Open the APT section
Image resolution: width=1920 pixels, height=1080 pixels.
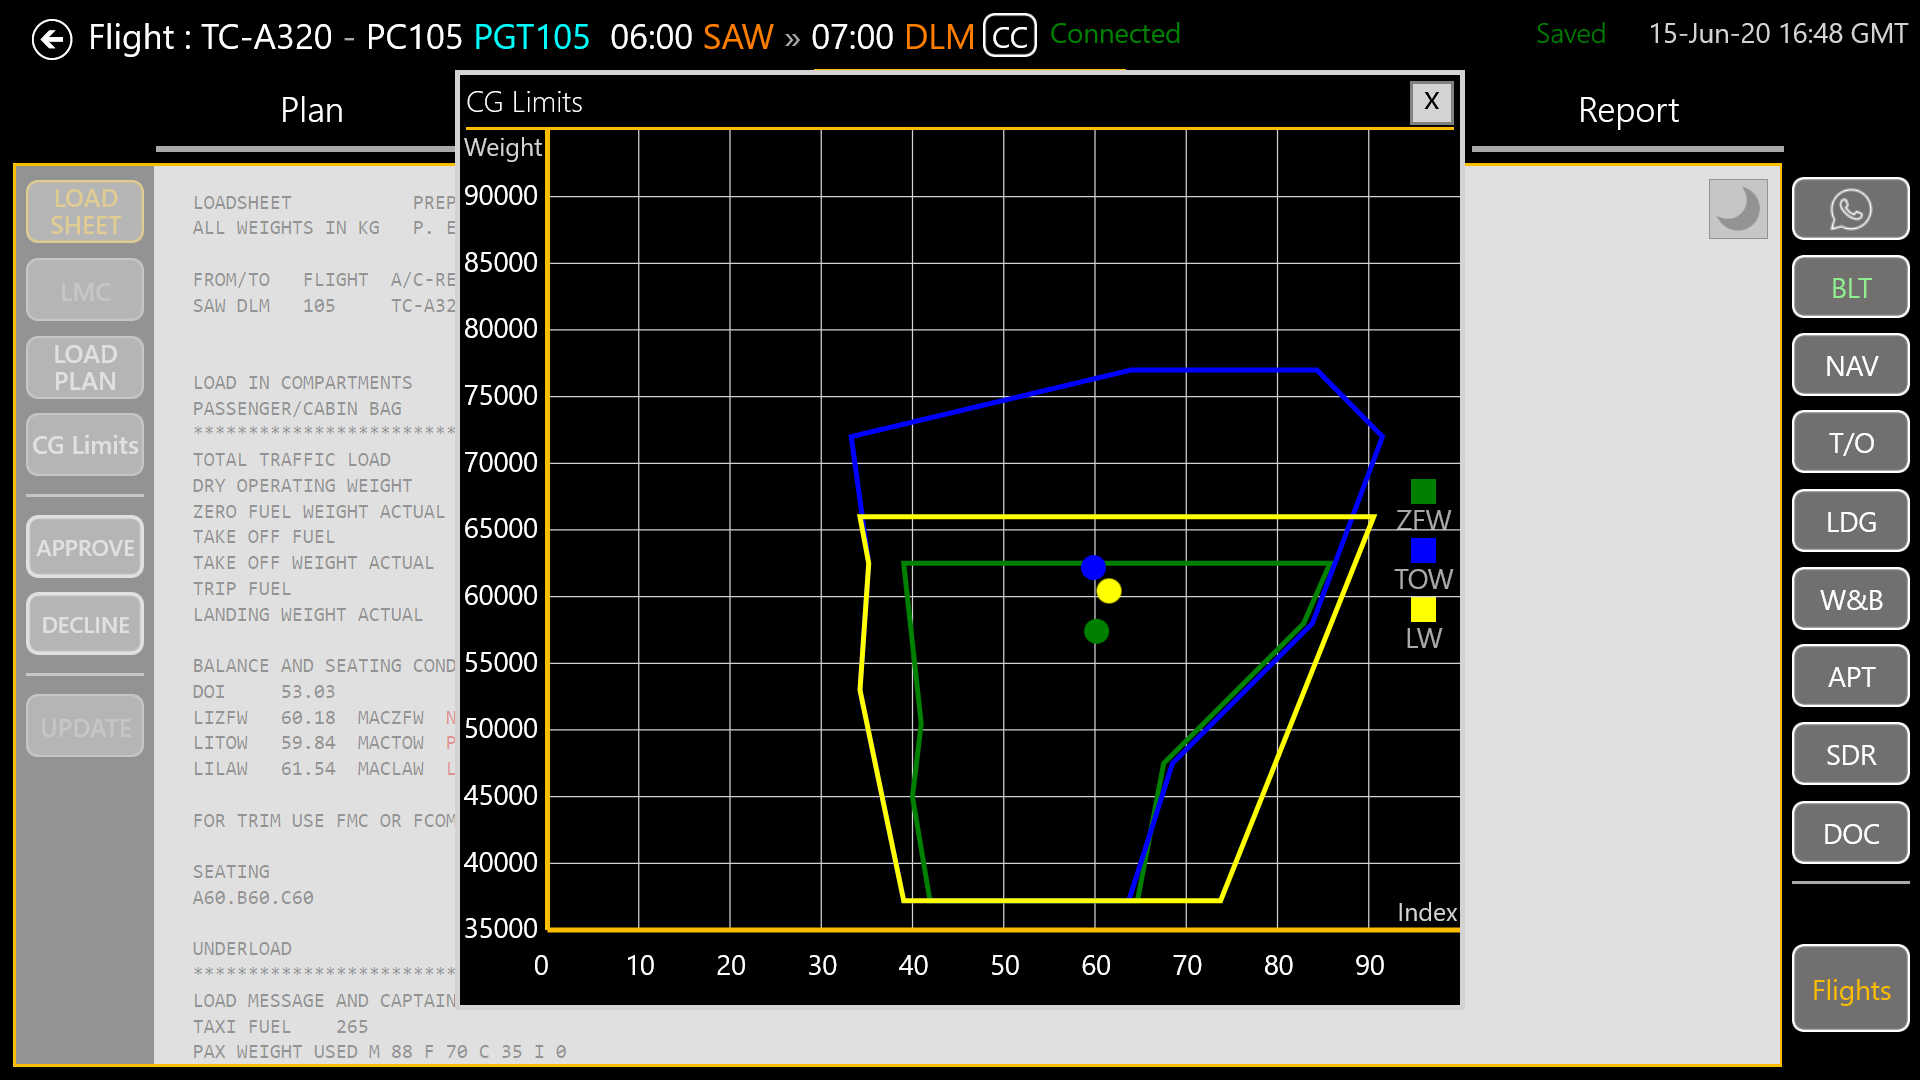pos(1850,677)
